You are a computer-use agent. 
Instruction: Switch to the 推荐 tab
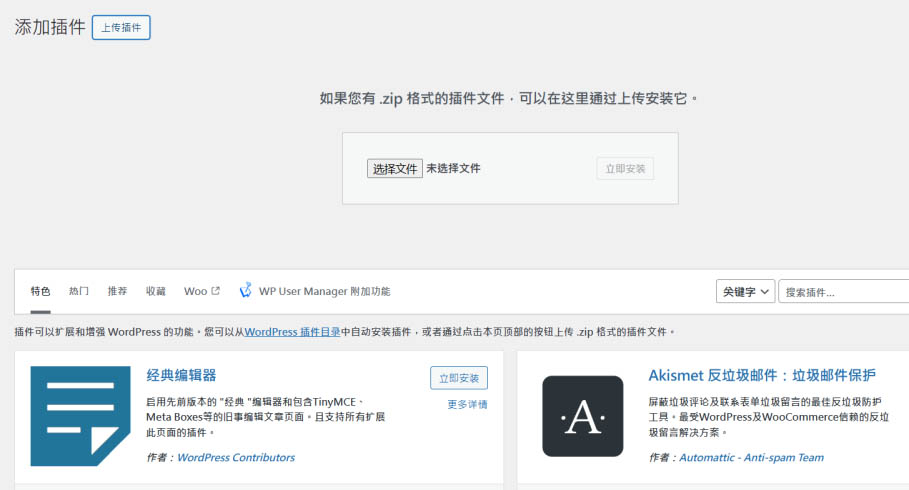117,291
